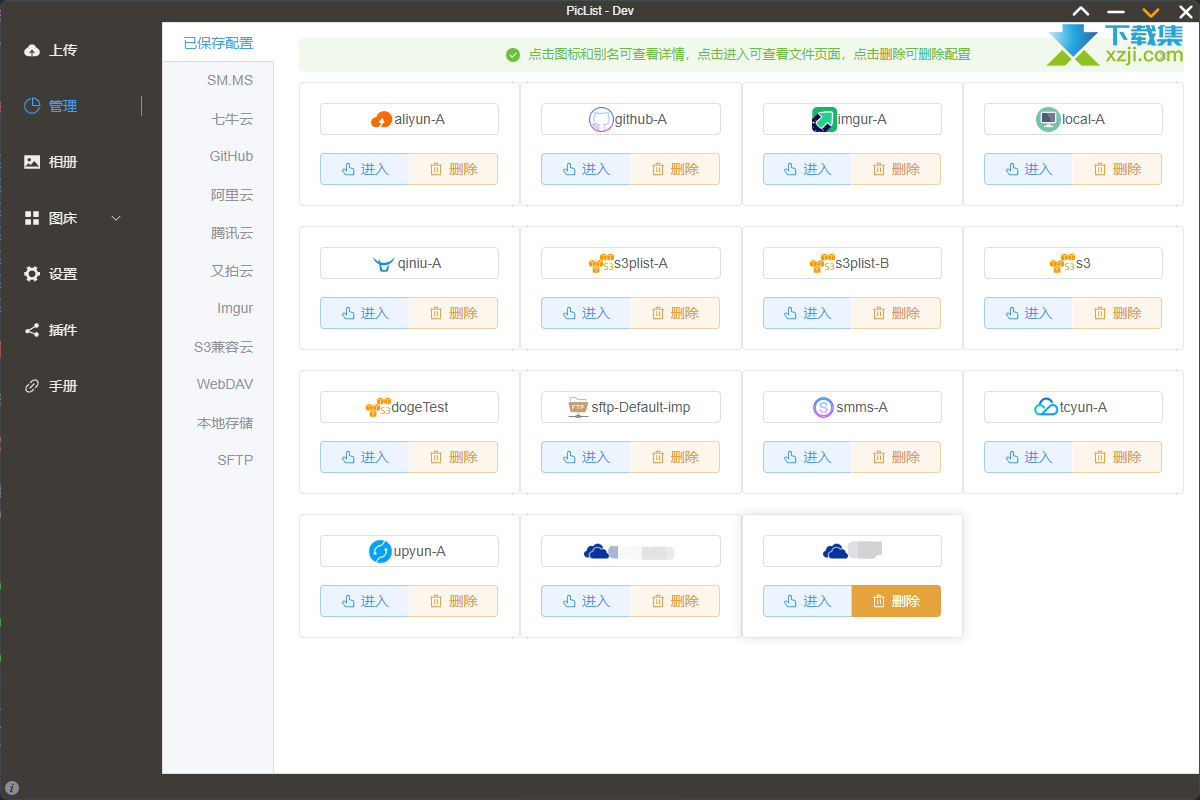This screenshot has width=1200, height=800.
Task: Open the 手册 manual page
Action: tap(63, 386)
